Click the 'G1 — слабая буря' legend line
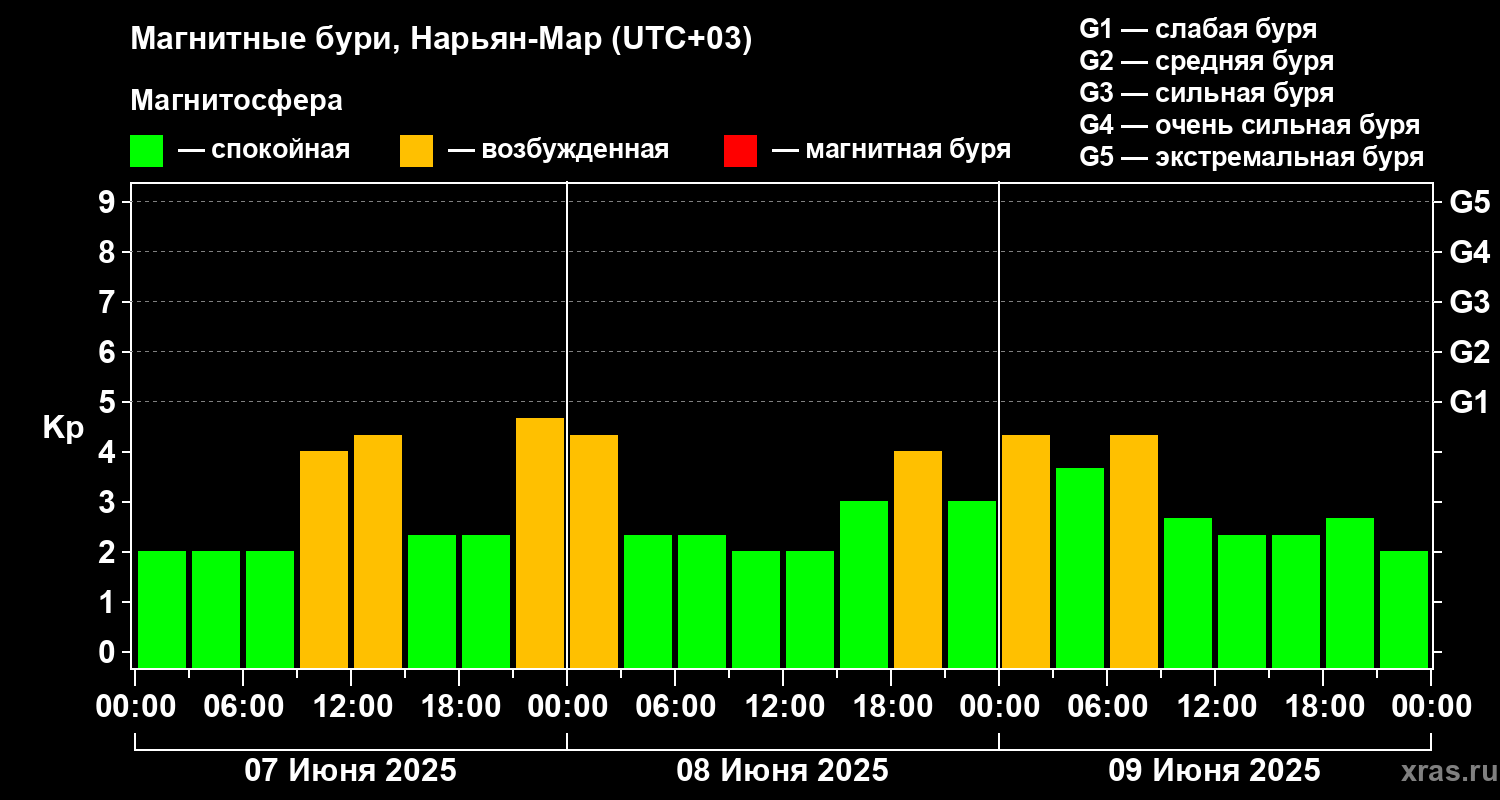The image size is (1500, 800). pyautogui.click(x=1198, y=29)
